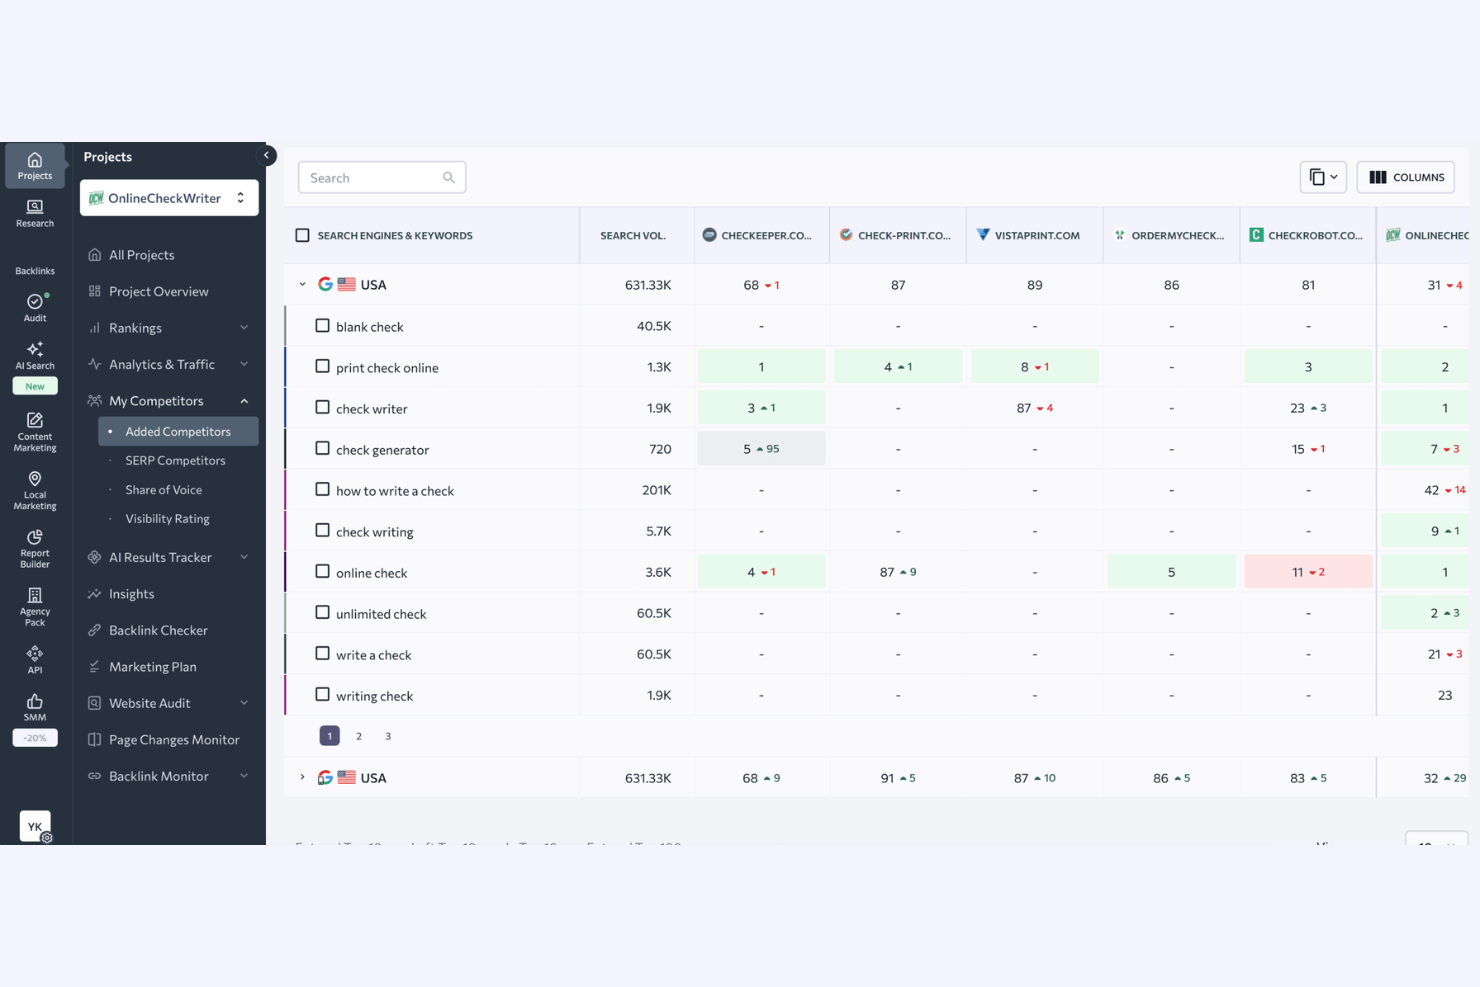Viewport: 1480px width, 987px height.
Task: Click the Checkeeper column logo icon
Action: [709, 235]
